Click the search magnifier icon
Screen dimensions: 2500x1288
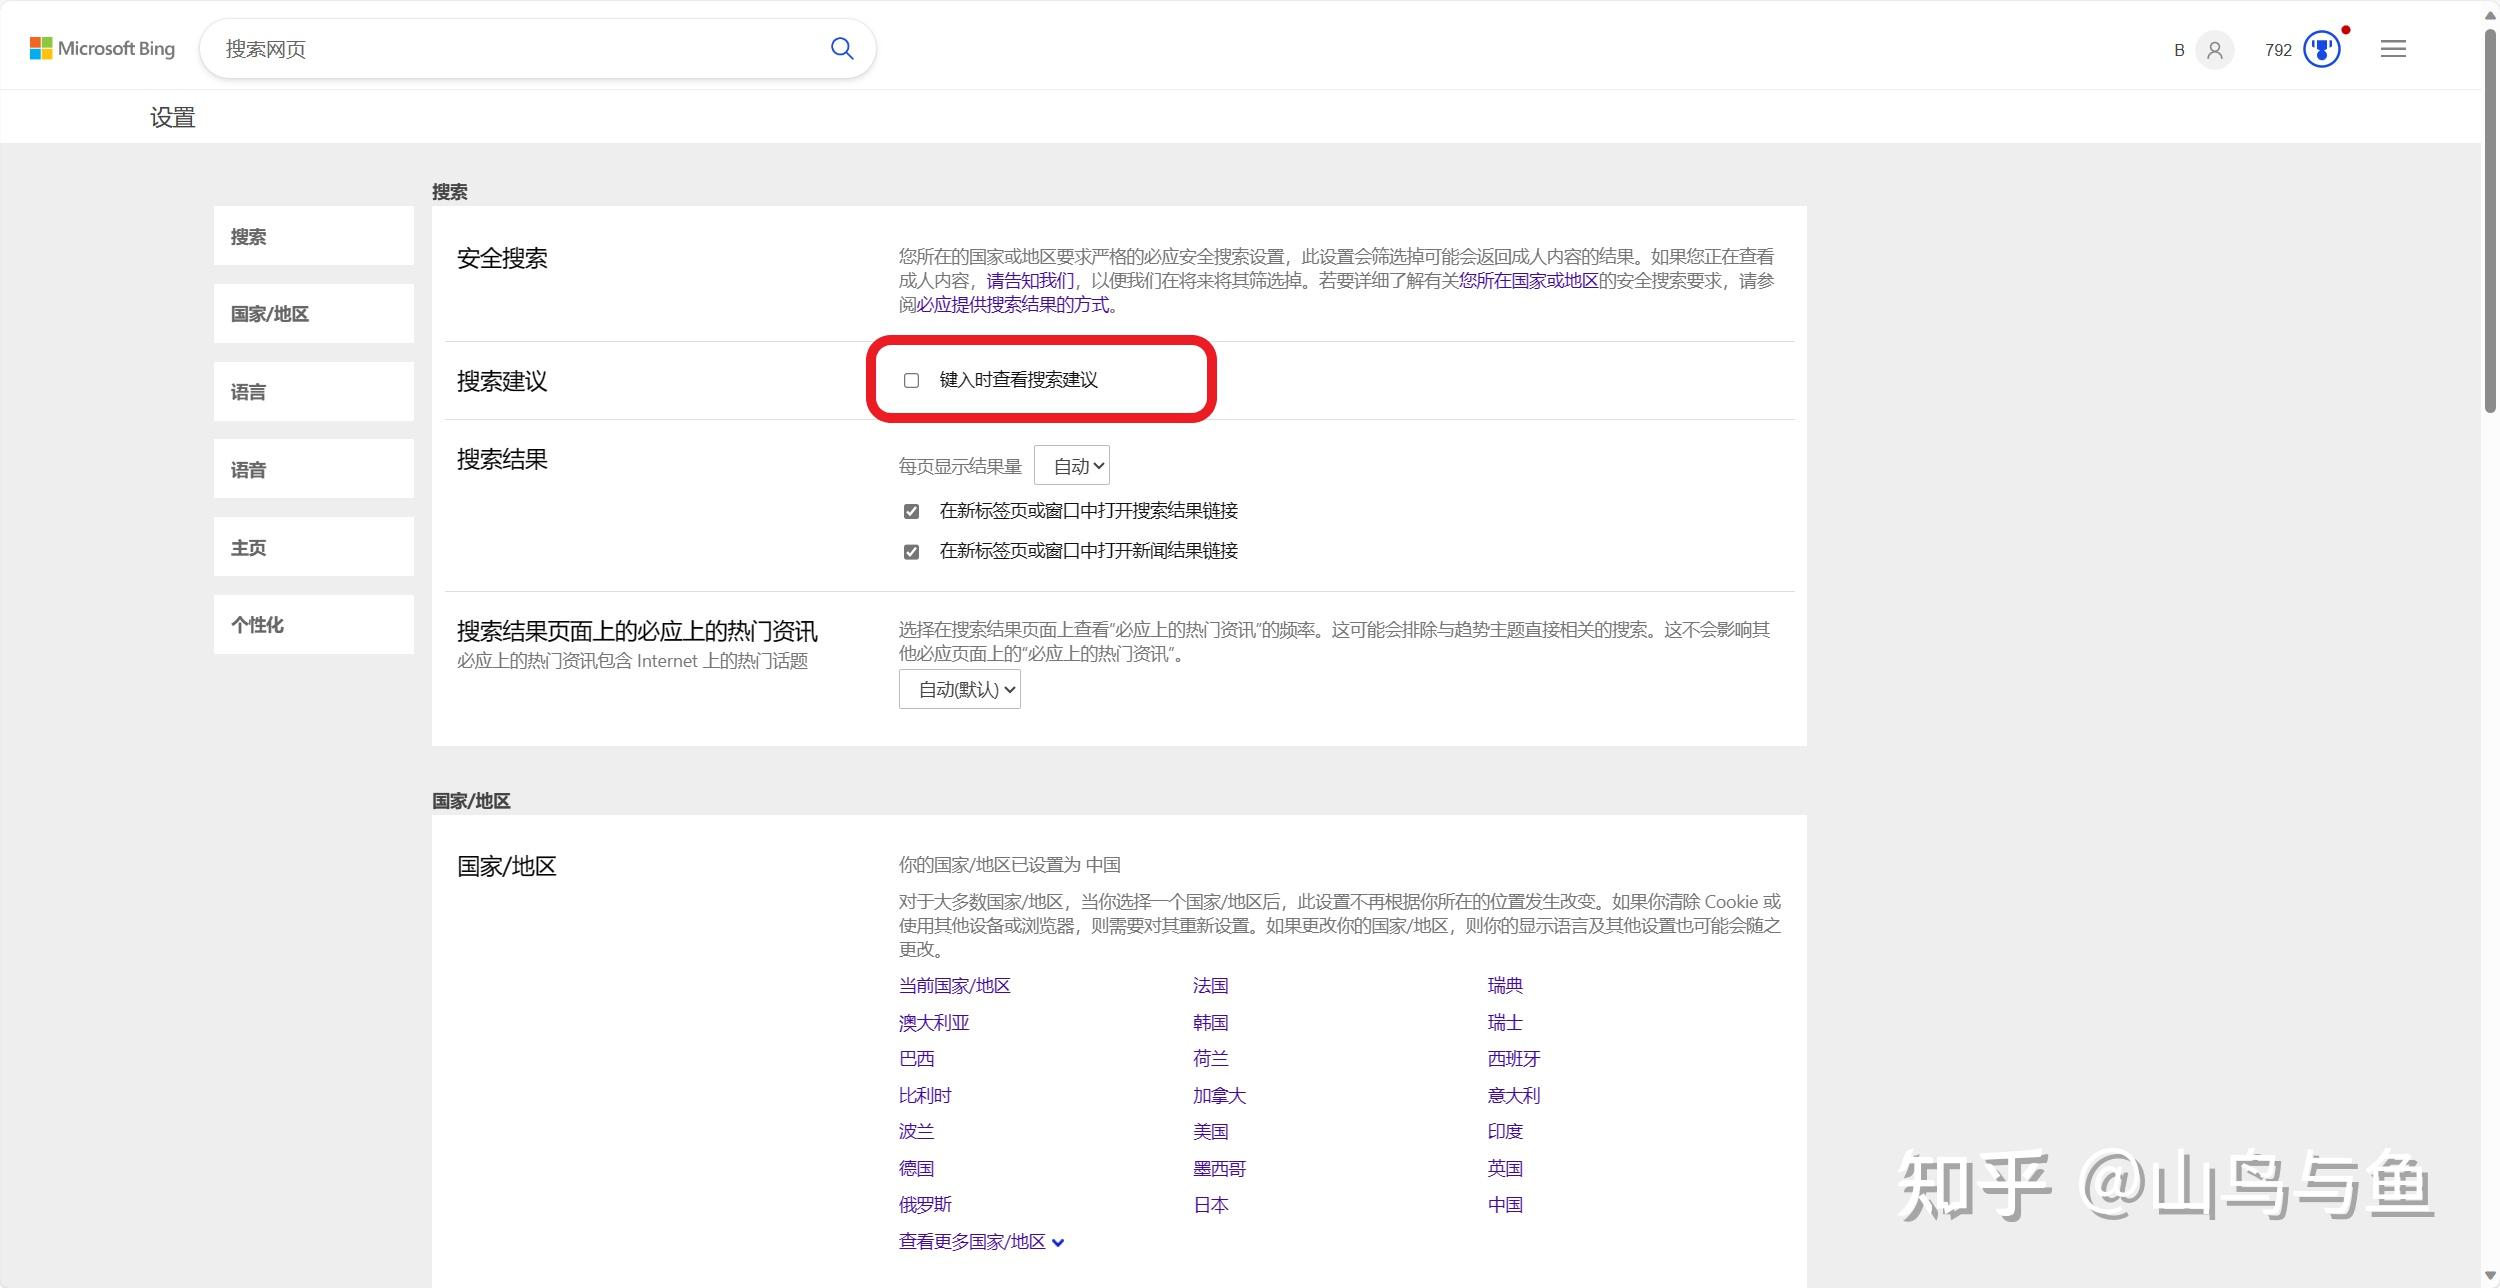pos(841,48)
